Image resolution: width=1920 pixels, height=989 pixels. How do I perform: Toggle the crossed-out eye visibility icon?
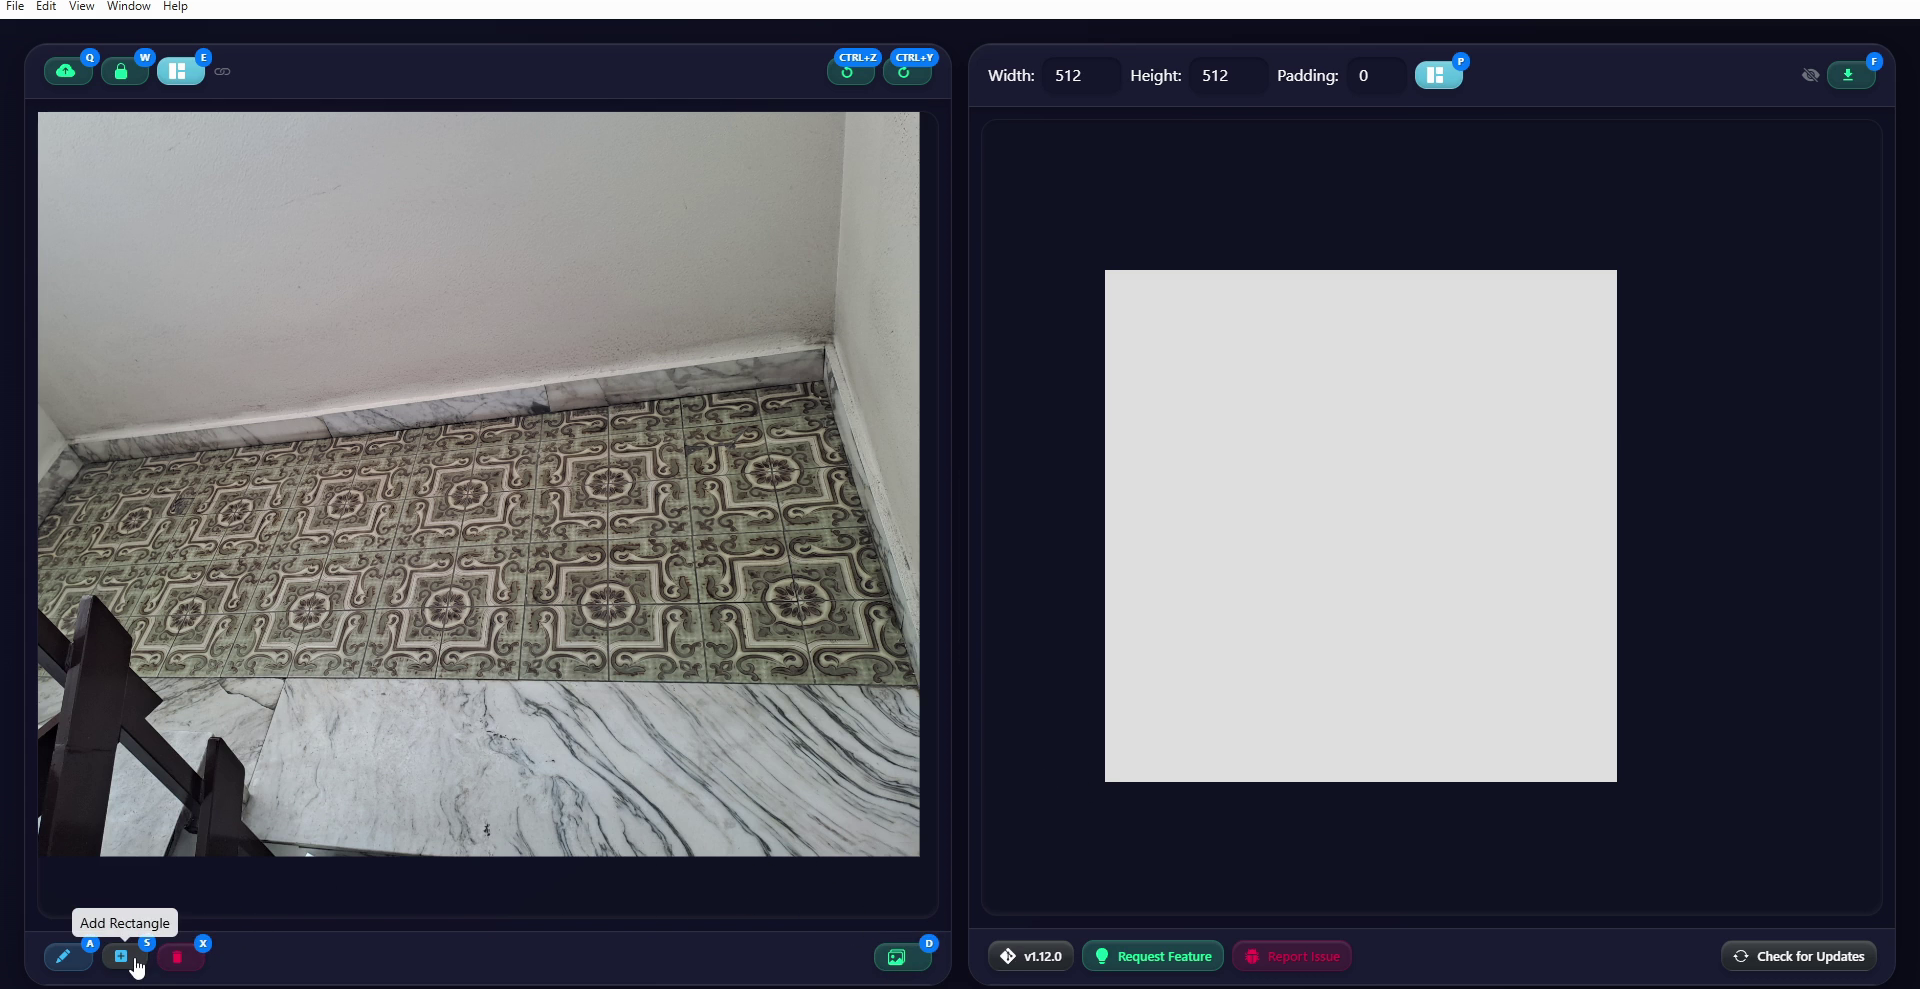(x=1810, y=75)
